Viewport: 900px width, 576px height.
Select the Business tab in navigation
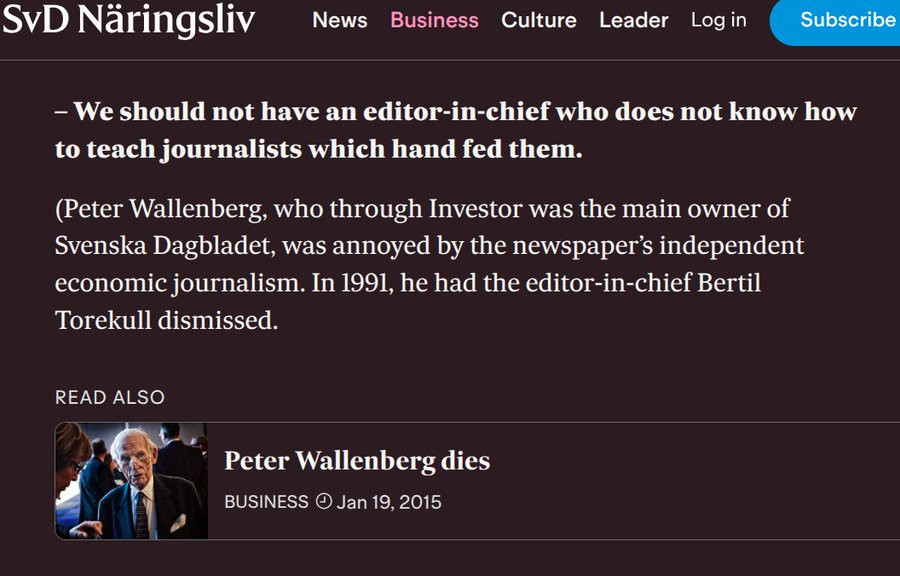click(x=434, y=20)
